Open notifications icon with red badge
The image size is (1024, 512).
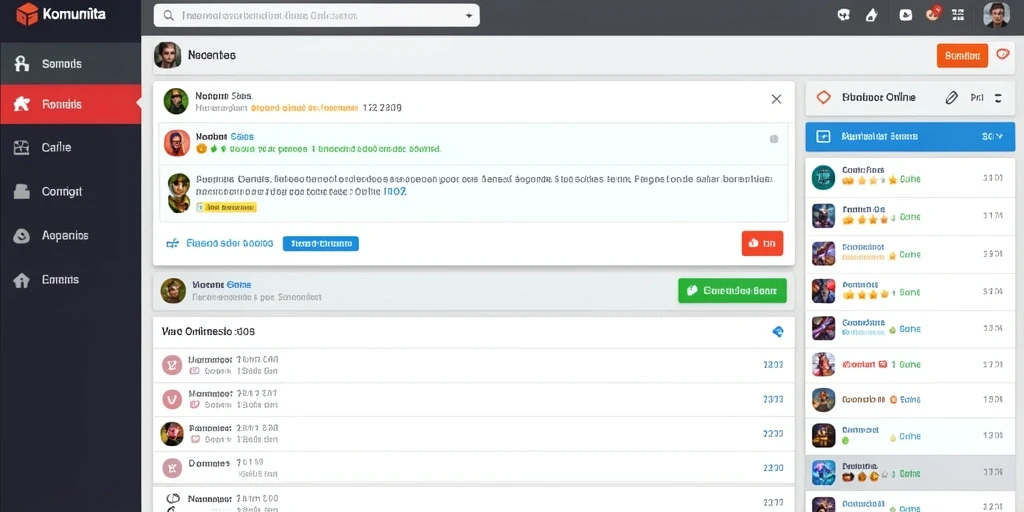point(933,14)
